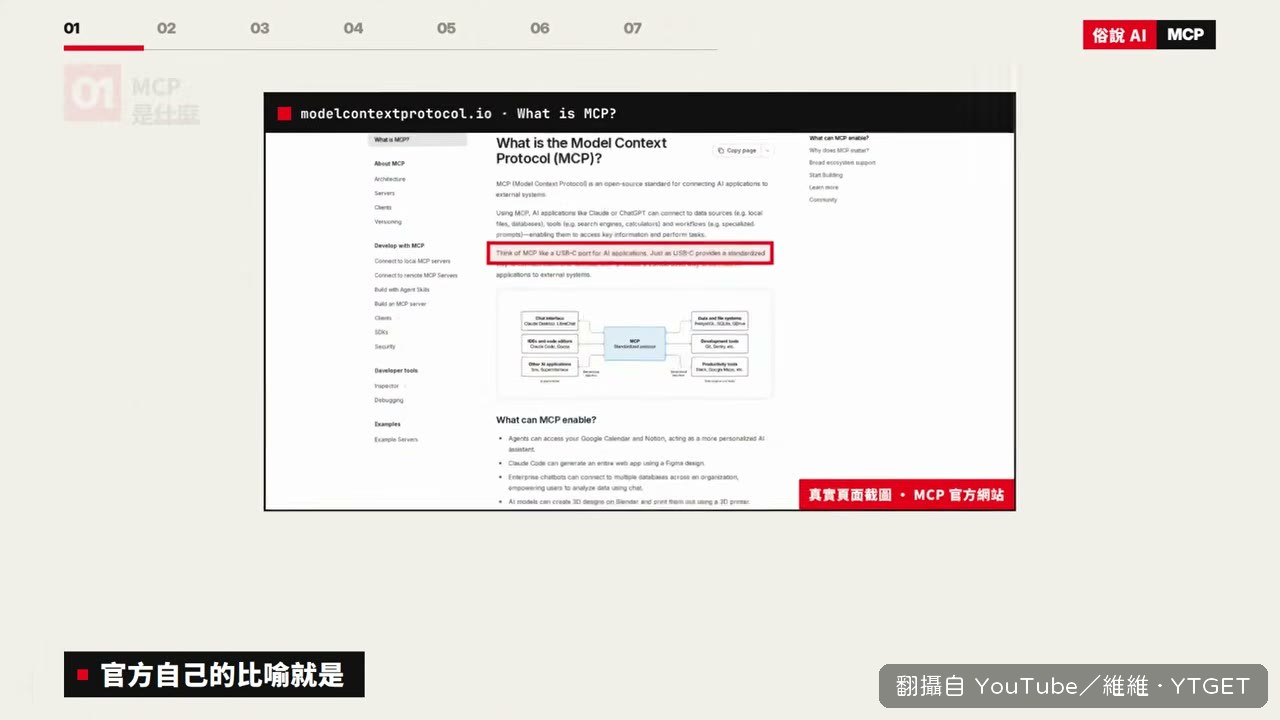
Task: Open the Debugging sidebar link
Action: click(x=389, y=400)
